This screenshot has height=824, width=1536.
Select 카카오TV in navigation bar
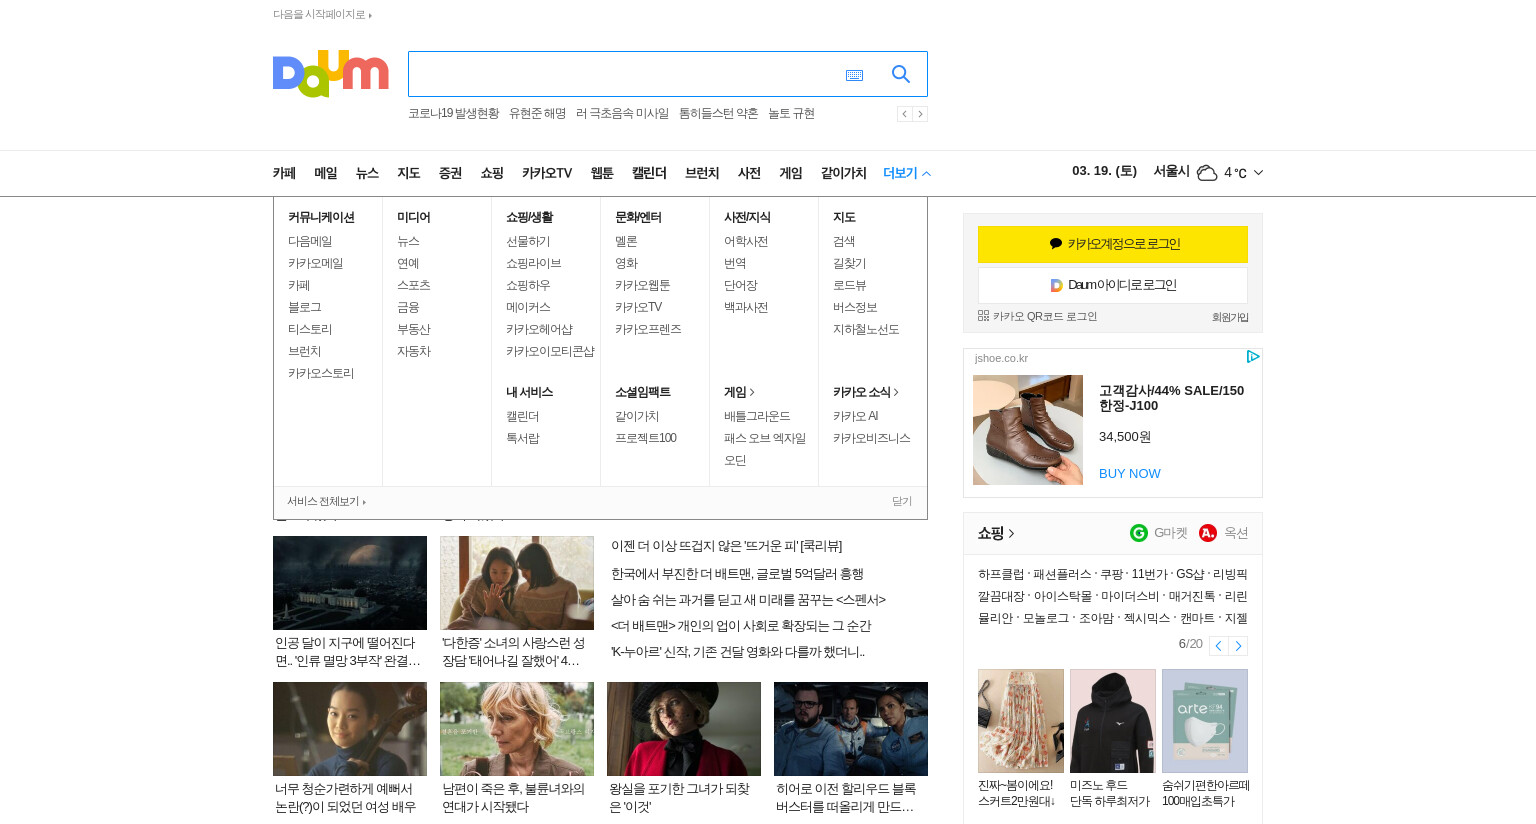[x=547, y=173]
